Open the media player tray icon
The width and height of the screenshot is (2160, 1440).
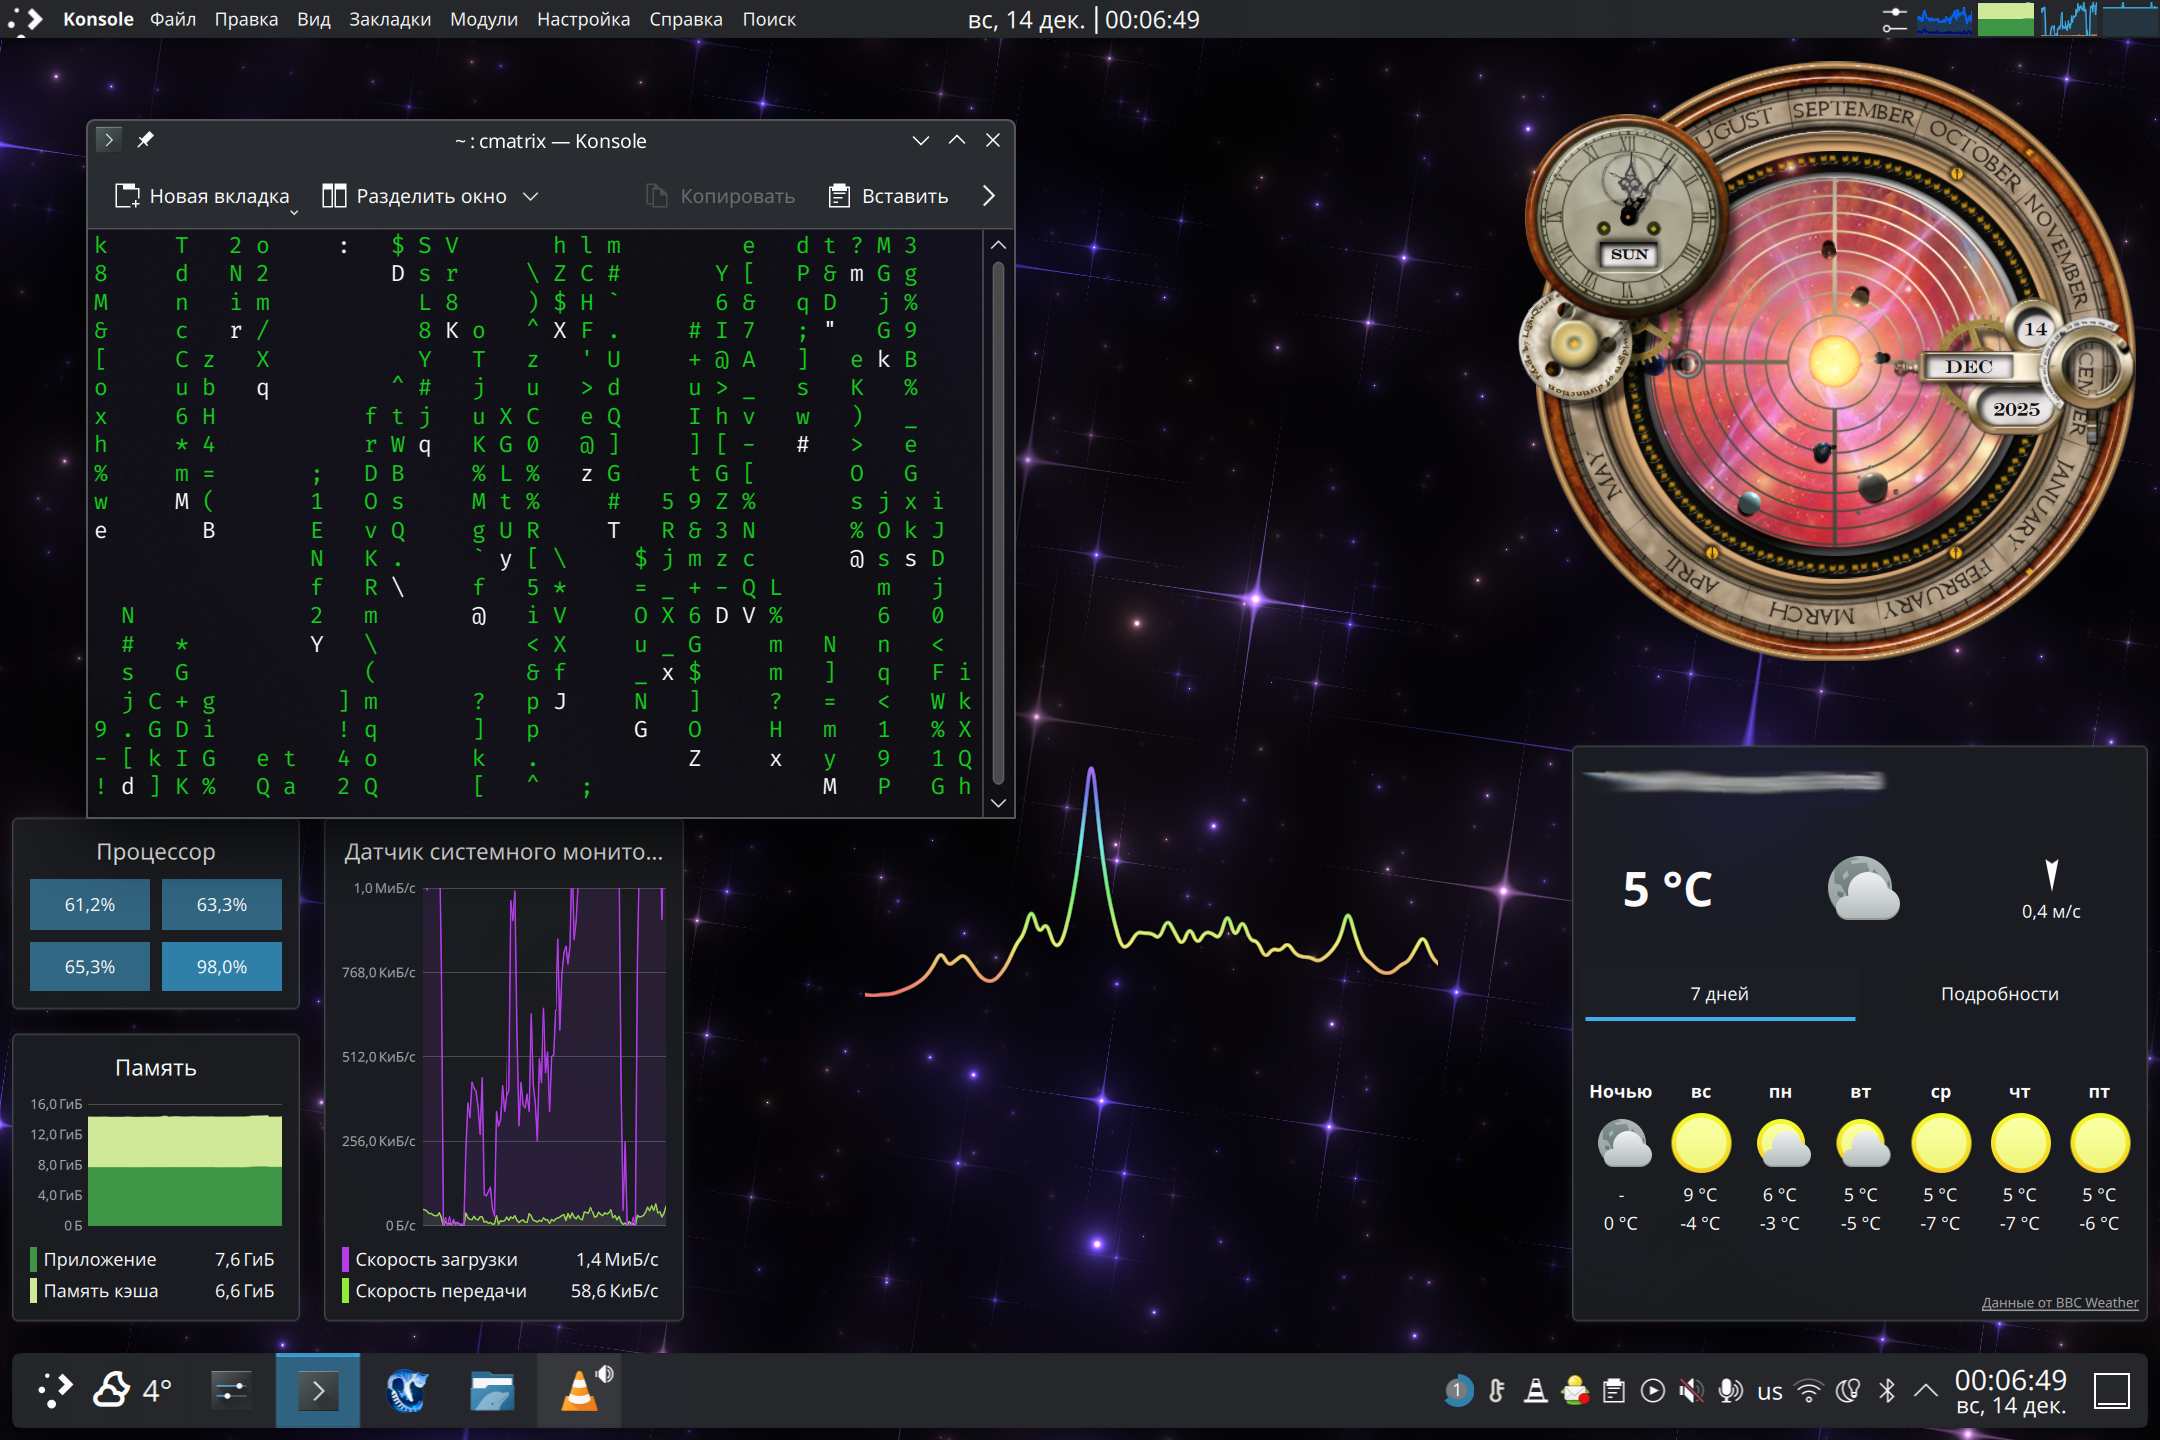click(x=1652, y=1391)
